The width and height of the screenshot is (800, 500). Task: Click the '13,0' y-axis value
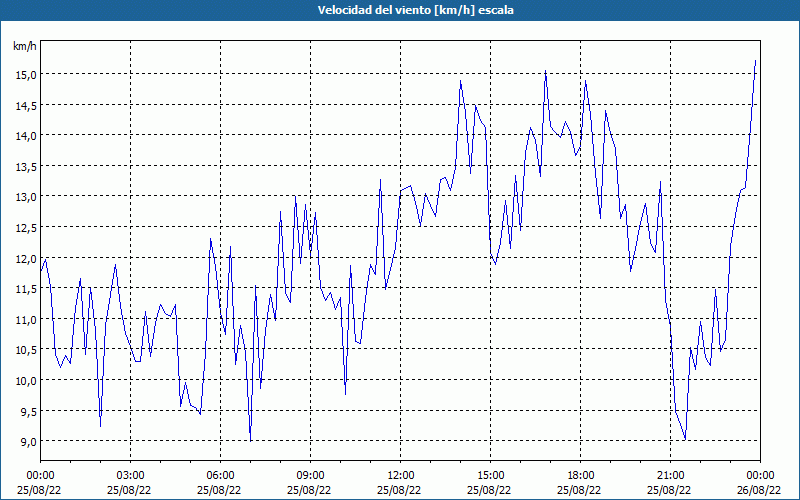coord(26,197)
